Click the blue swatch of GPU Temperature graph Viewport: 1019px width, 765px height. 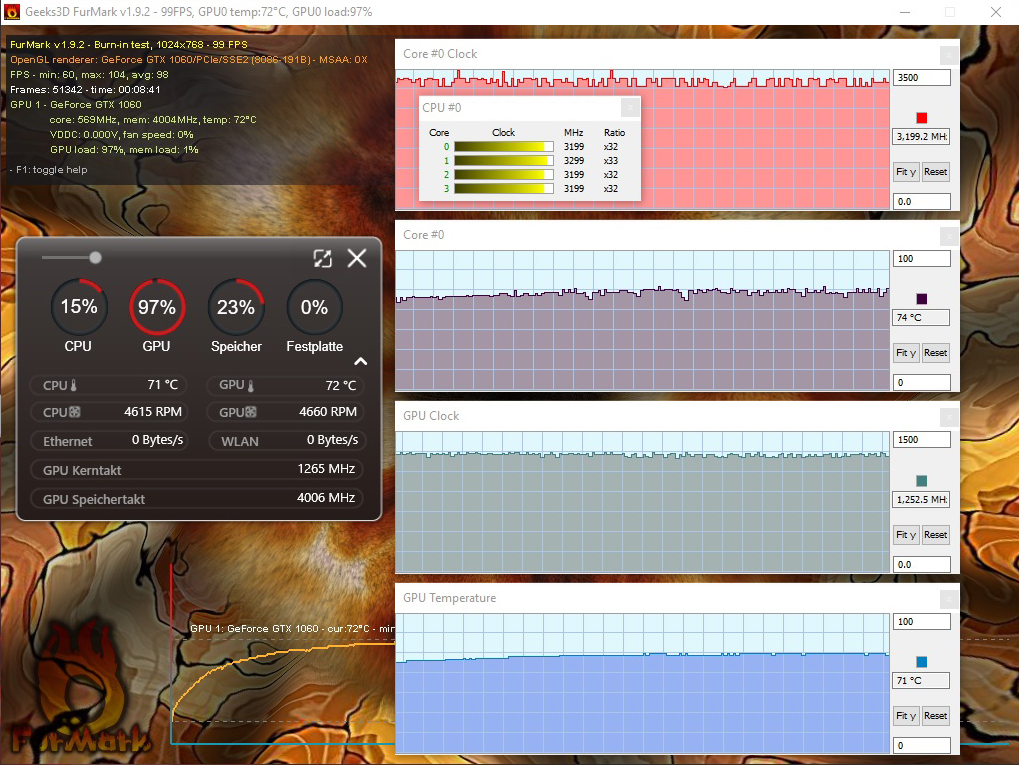pos(922,662)
